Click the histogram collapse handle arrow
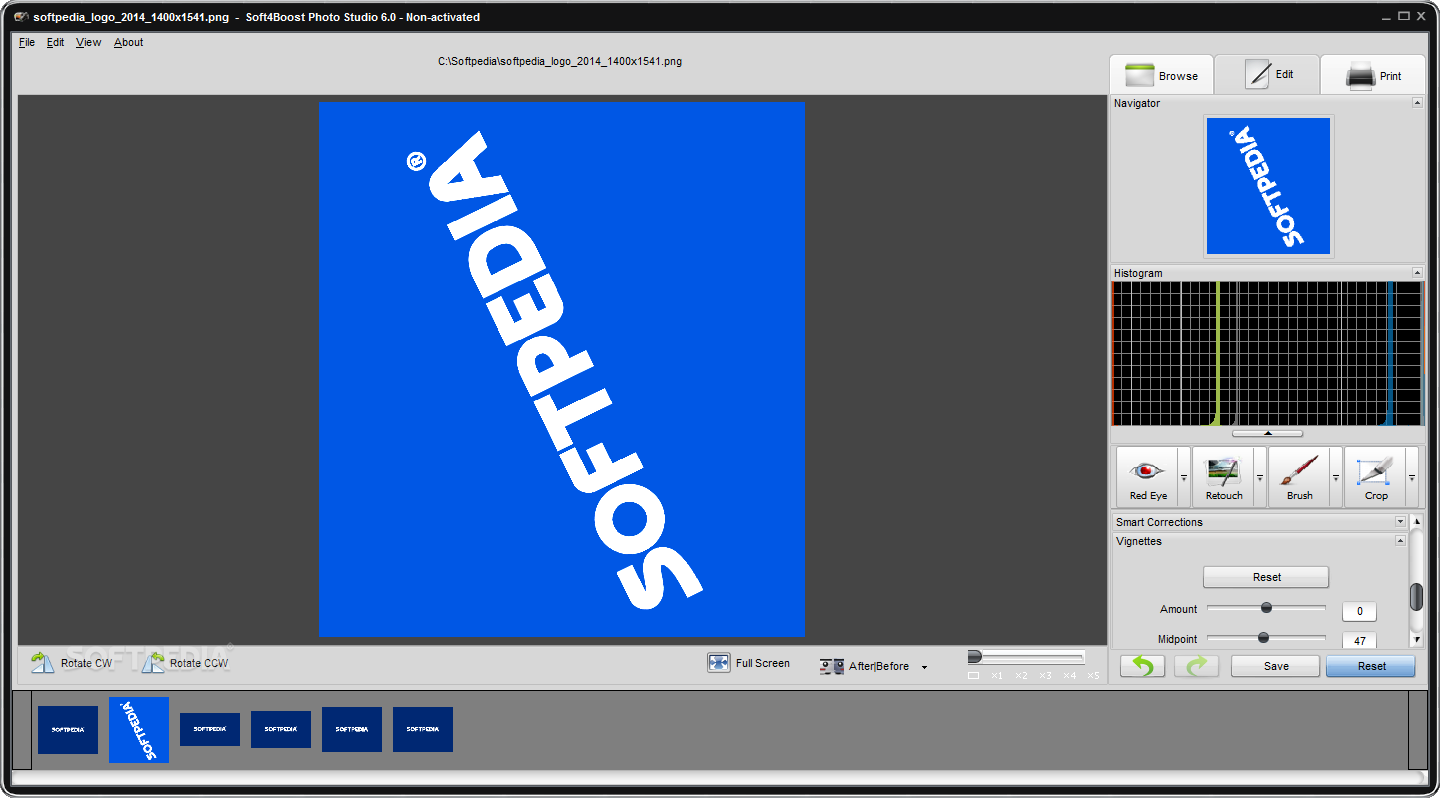The width and height of the screenshot is (1440, 798). (x=1267, y=433)
